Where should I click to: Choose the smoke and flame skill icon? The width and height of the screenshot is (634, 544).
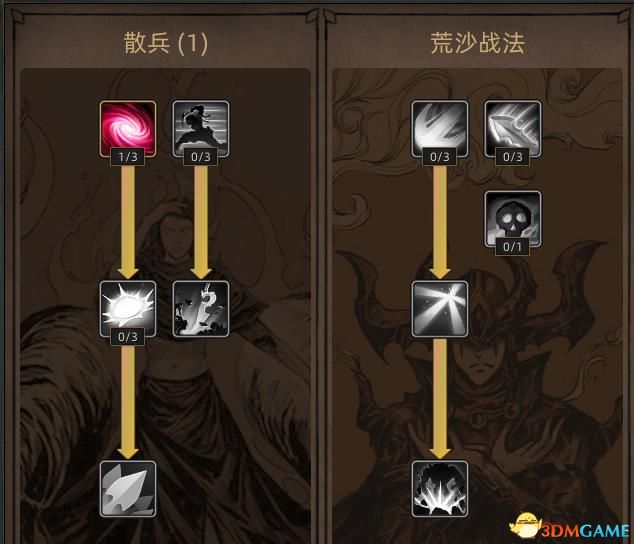201,309
